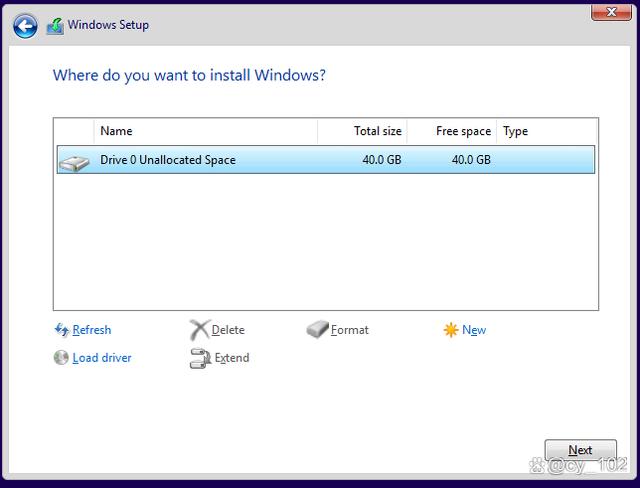
Task: Click the 40.0 GB free space cell
Action: pyautogui.click(x=471, y=160)
